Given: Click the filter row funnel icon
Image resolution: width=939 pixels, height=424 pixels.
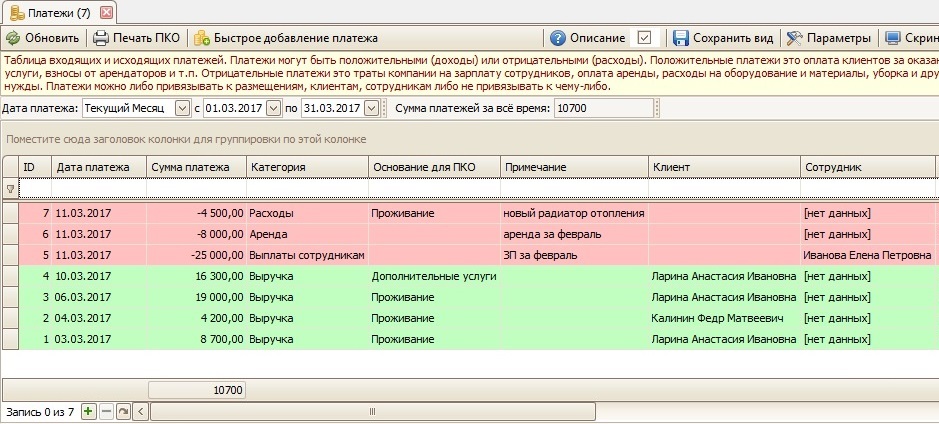Looking at the screenshot, I should pyautogui.click(x=10, y=189).
